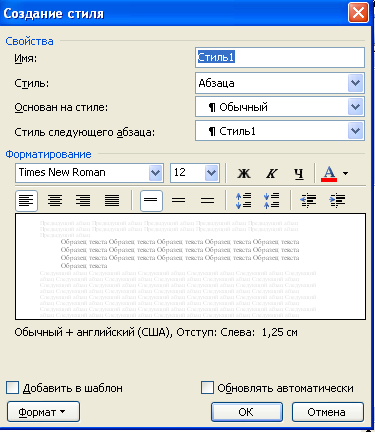Toggle italic (К) formatting

(x=272, y=173)
